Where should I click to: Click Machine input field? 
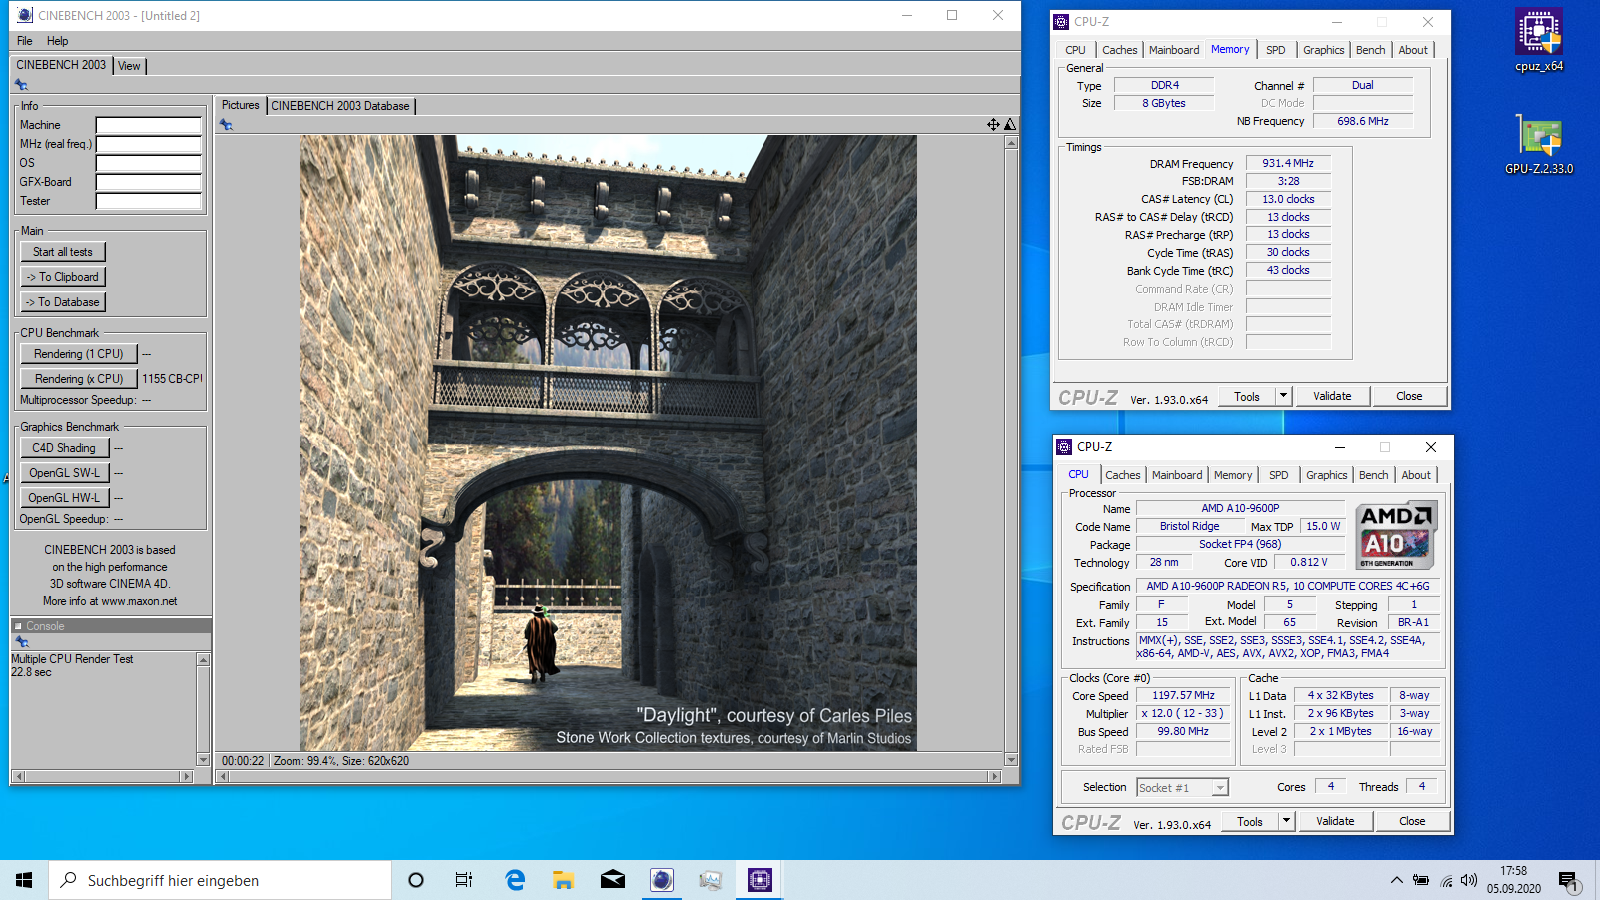click(x=149, y=125)
